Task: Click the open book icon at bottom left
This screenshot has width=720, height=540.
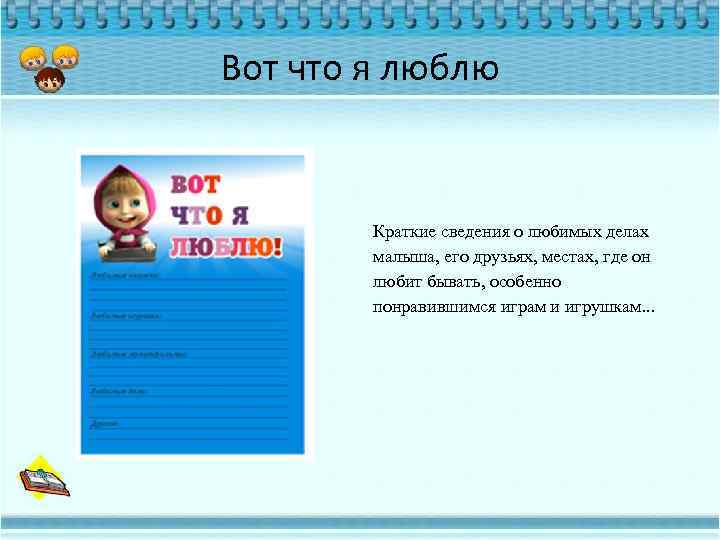Action: pos(44,478)
